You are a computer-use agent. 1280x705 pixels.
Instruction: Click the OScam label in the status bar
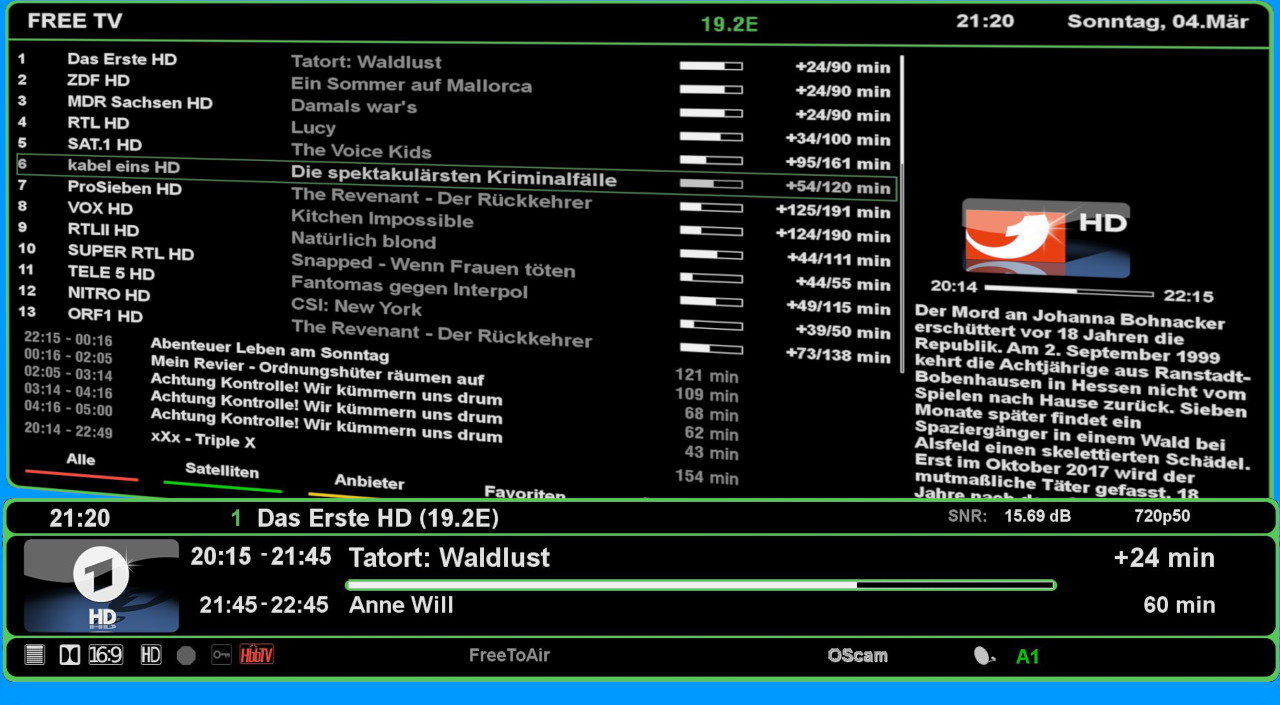point(857,656)
